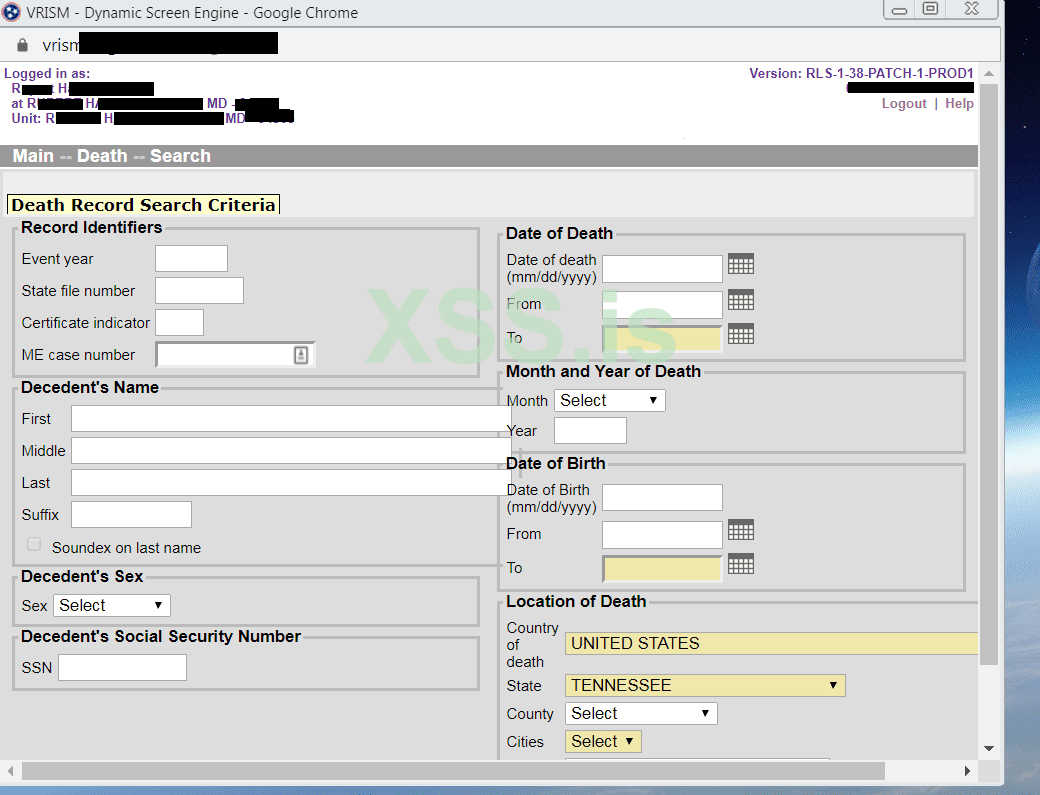Focus the Date of Birth To field
The image size is (1040, 795).
(x=662, y=568)
